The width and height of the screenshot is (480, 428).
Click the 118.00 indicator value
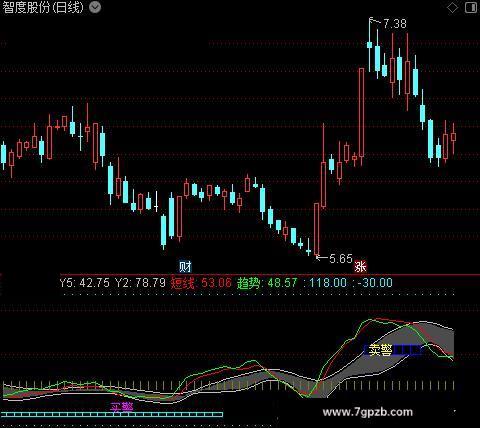pyautogui.click(x=328, y=283)
